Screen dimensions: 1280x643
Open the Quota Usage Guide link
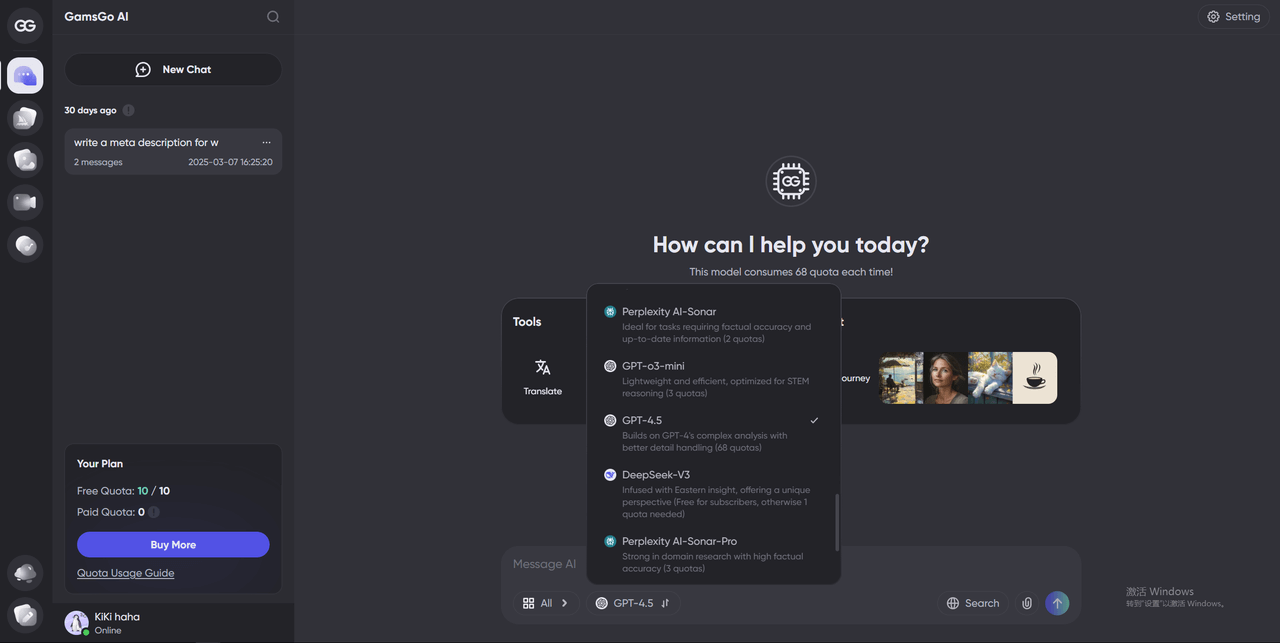point(125,573)
